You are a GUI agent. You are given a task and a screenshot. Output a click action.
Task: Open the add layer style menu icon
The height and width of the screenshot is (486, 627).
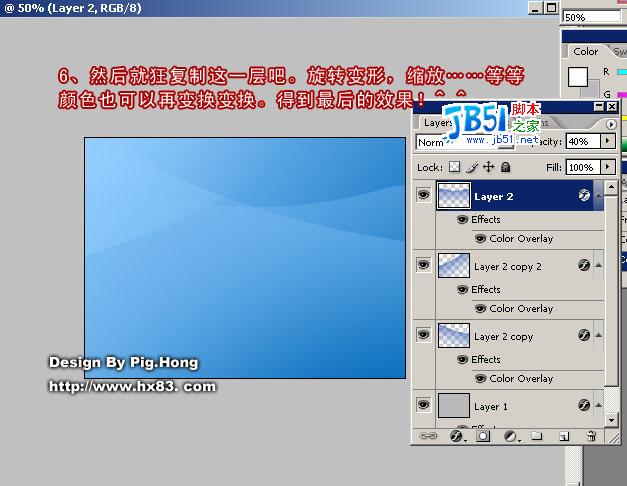[x=457, y=436]
